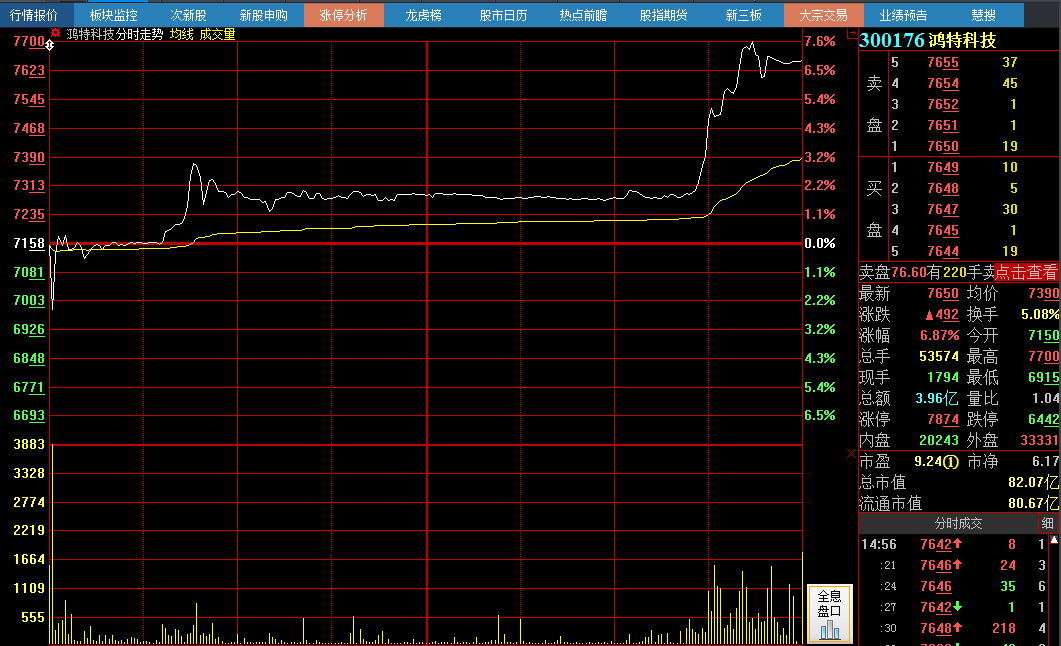Viewport: 1061px width, 646px height.
Task: Switch to the 行情报价 tab
Action: (34, 15)
